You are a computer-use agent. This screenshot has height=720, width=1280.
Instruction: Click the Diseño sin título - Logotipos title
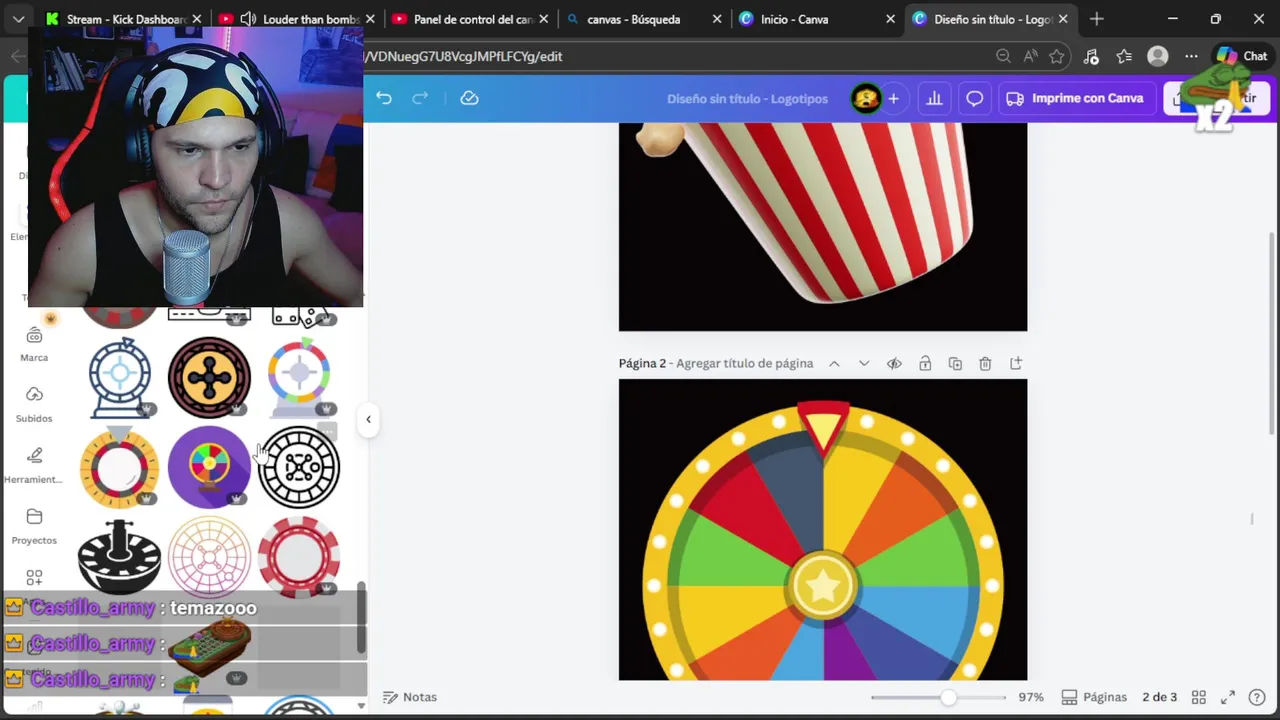coord(747,98)
